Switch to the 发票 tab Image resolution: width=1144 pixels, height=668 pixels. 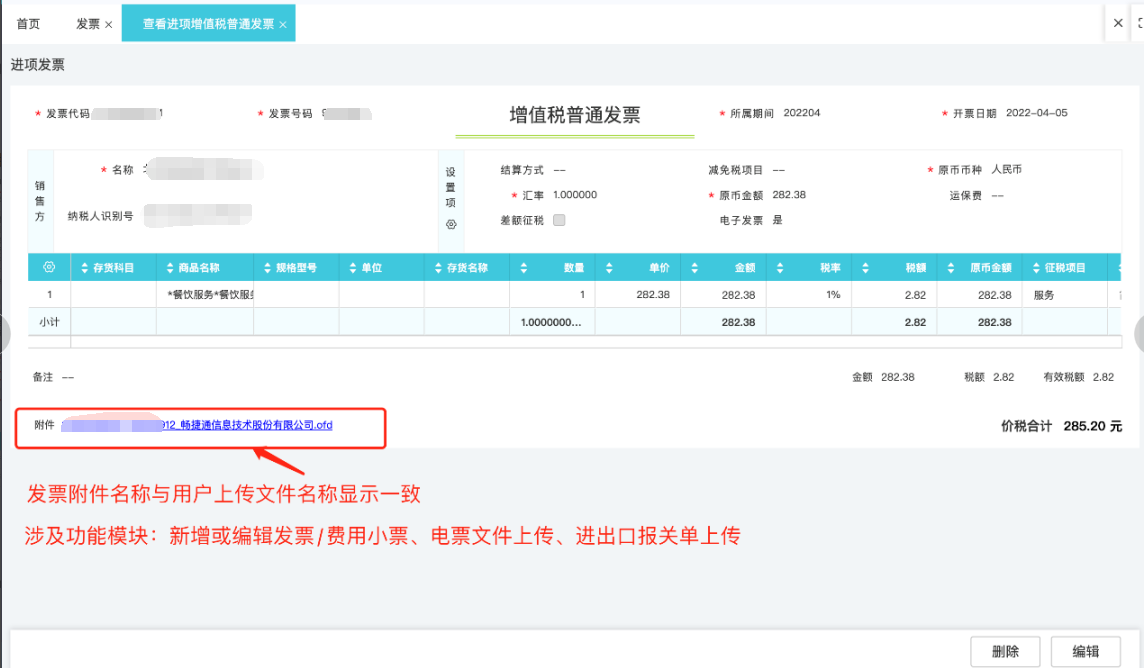pos(88,24)
